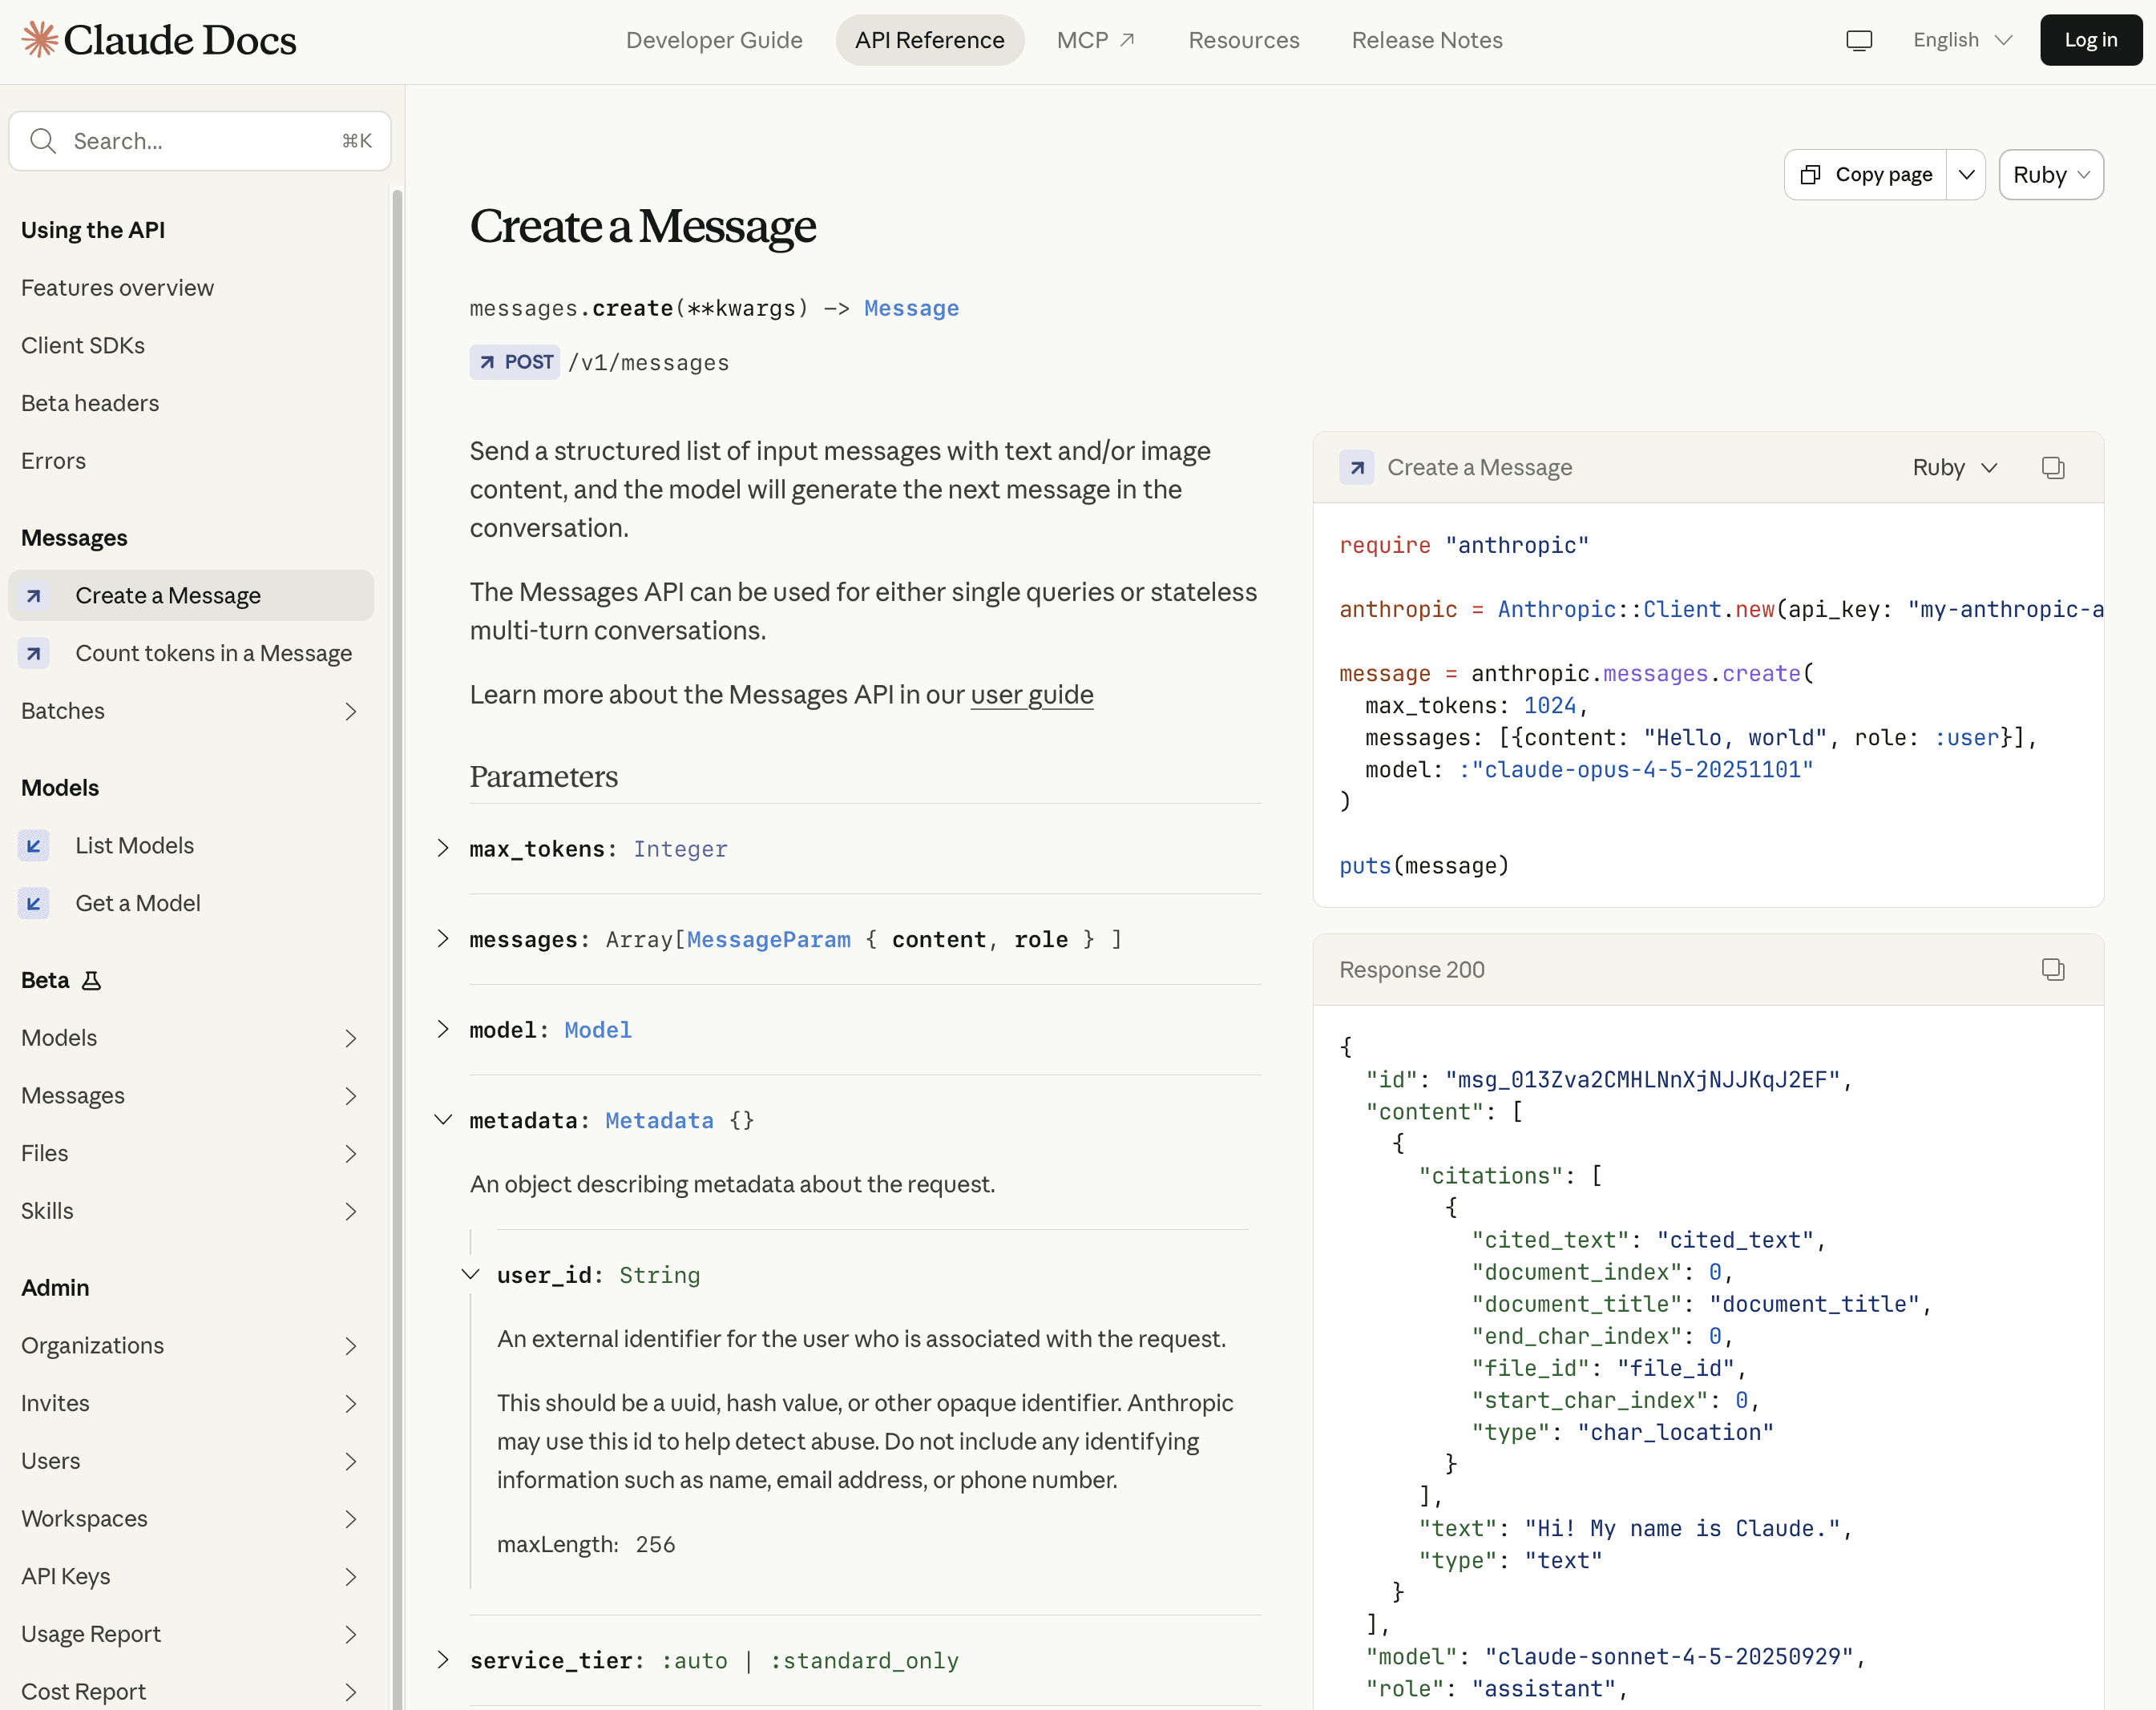Image resolution: width=2156 pixels, height=1710 pixels.
Task: Click the Beta flask icon
Action: pos(91,981)
